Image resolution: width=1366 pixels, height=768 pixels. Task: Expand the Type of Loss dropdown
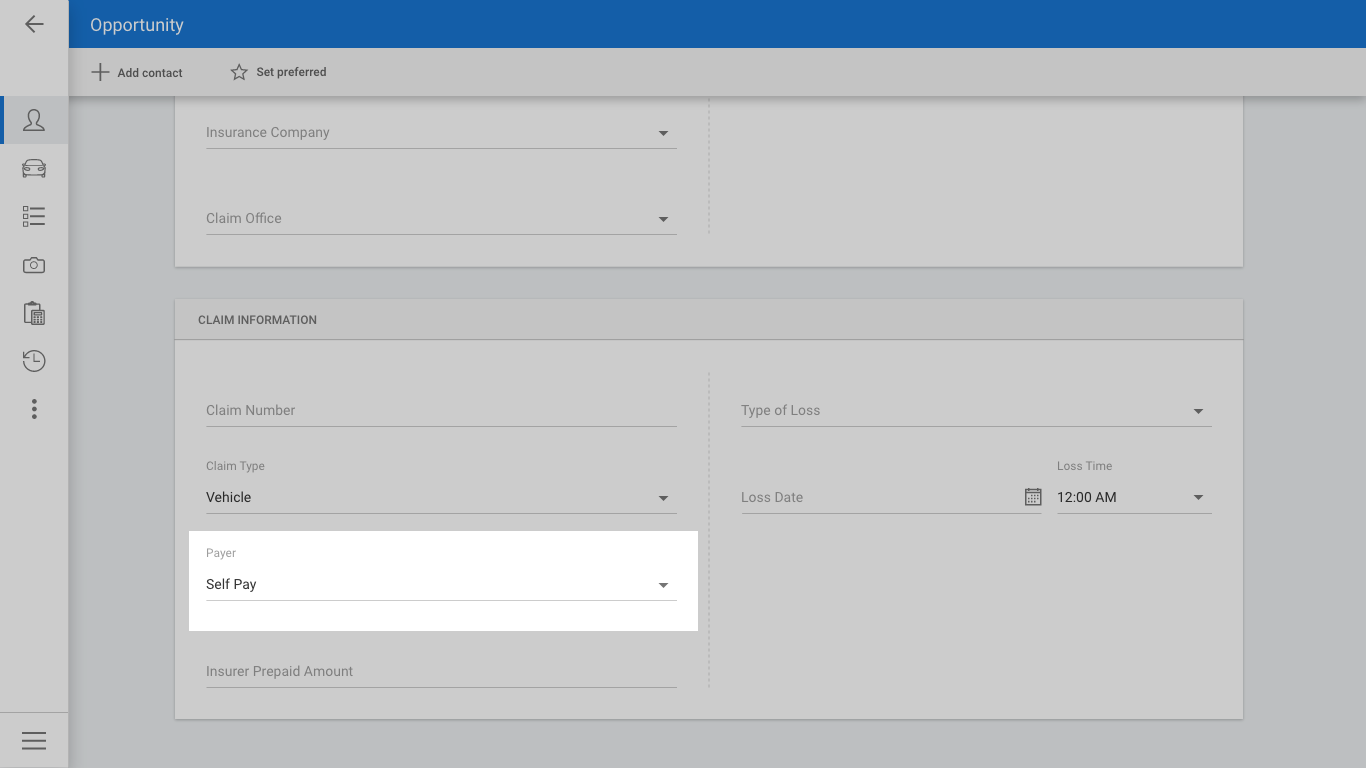click(976, 411)
